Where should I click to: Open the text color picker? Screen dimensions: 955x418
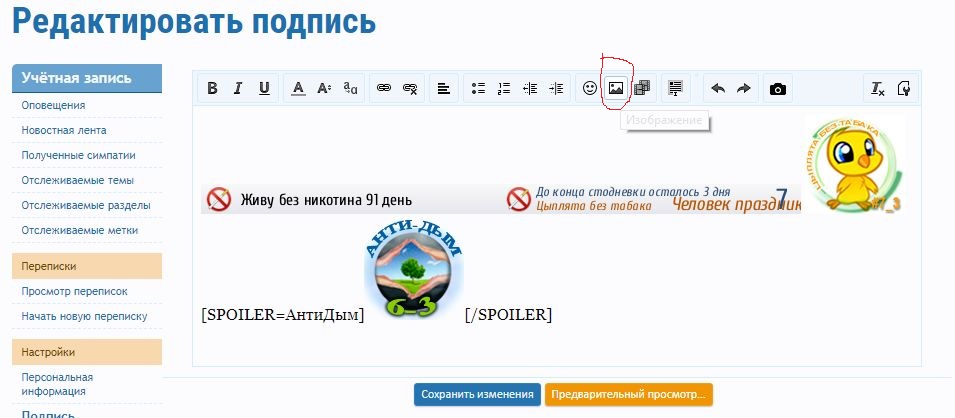pyautogui.click(x=298, y=88)
